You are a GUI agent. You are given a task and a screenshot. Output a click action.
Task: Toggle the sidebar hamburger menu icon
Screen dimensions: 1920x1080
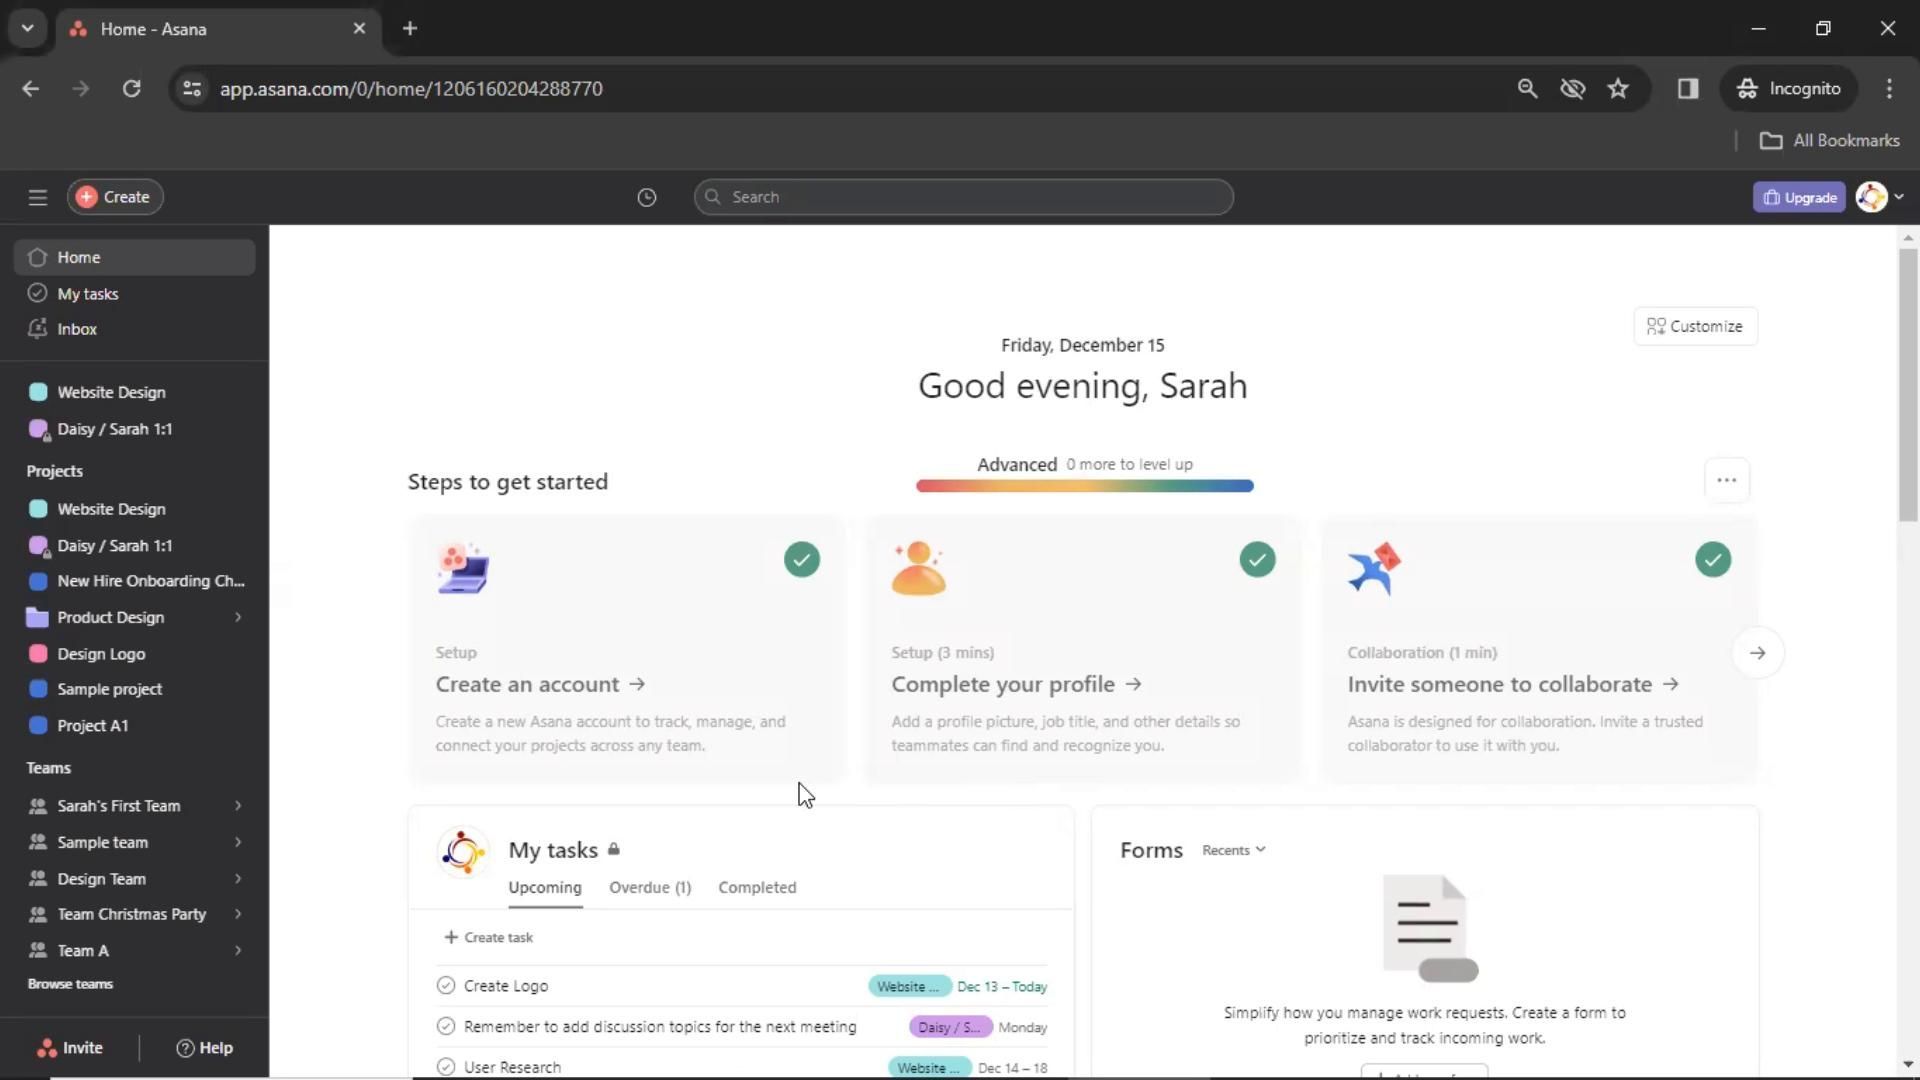coord(38,197)
